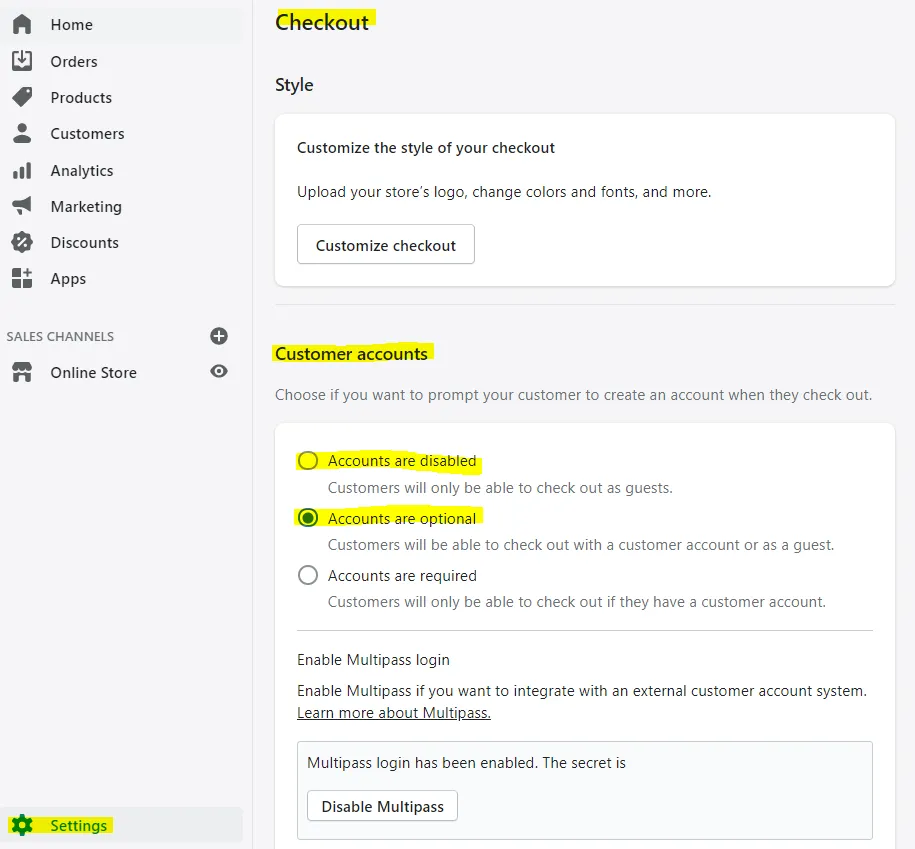
Task: Open Analytics bar chart icon
Action: [22, 170]
